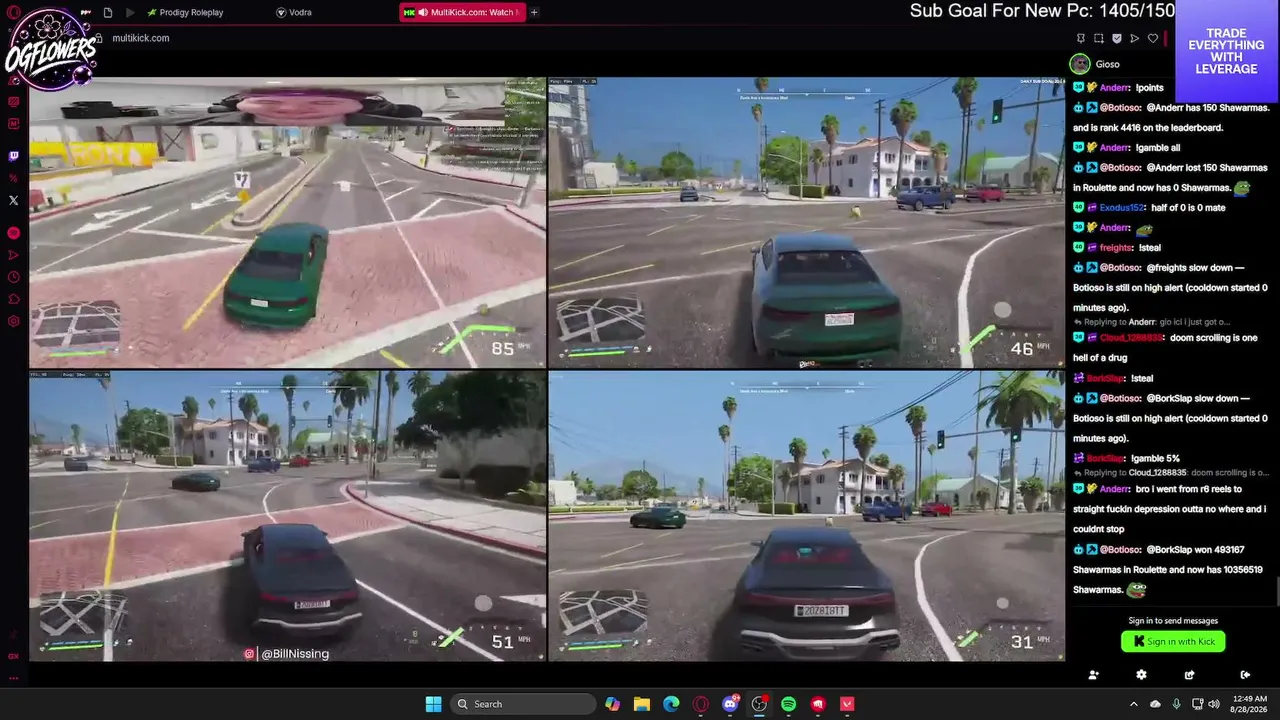Click the microphone icon in system tray
The width and height of the screenshot is (1280, 720).
pyautogui.click(x=1176, y=704)
